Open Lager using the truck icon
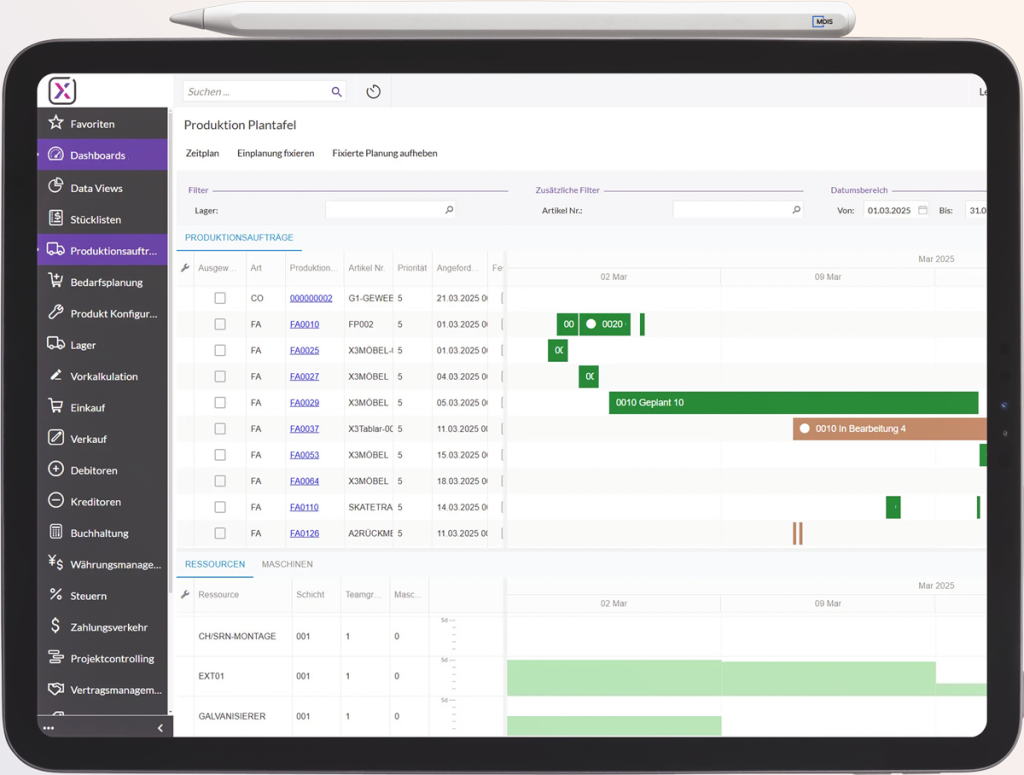The height and width of the screenshot is (775, 1024). pos(56,344)
